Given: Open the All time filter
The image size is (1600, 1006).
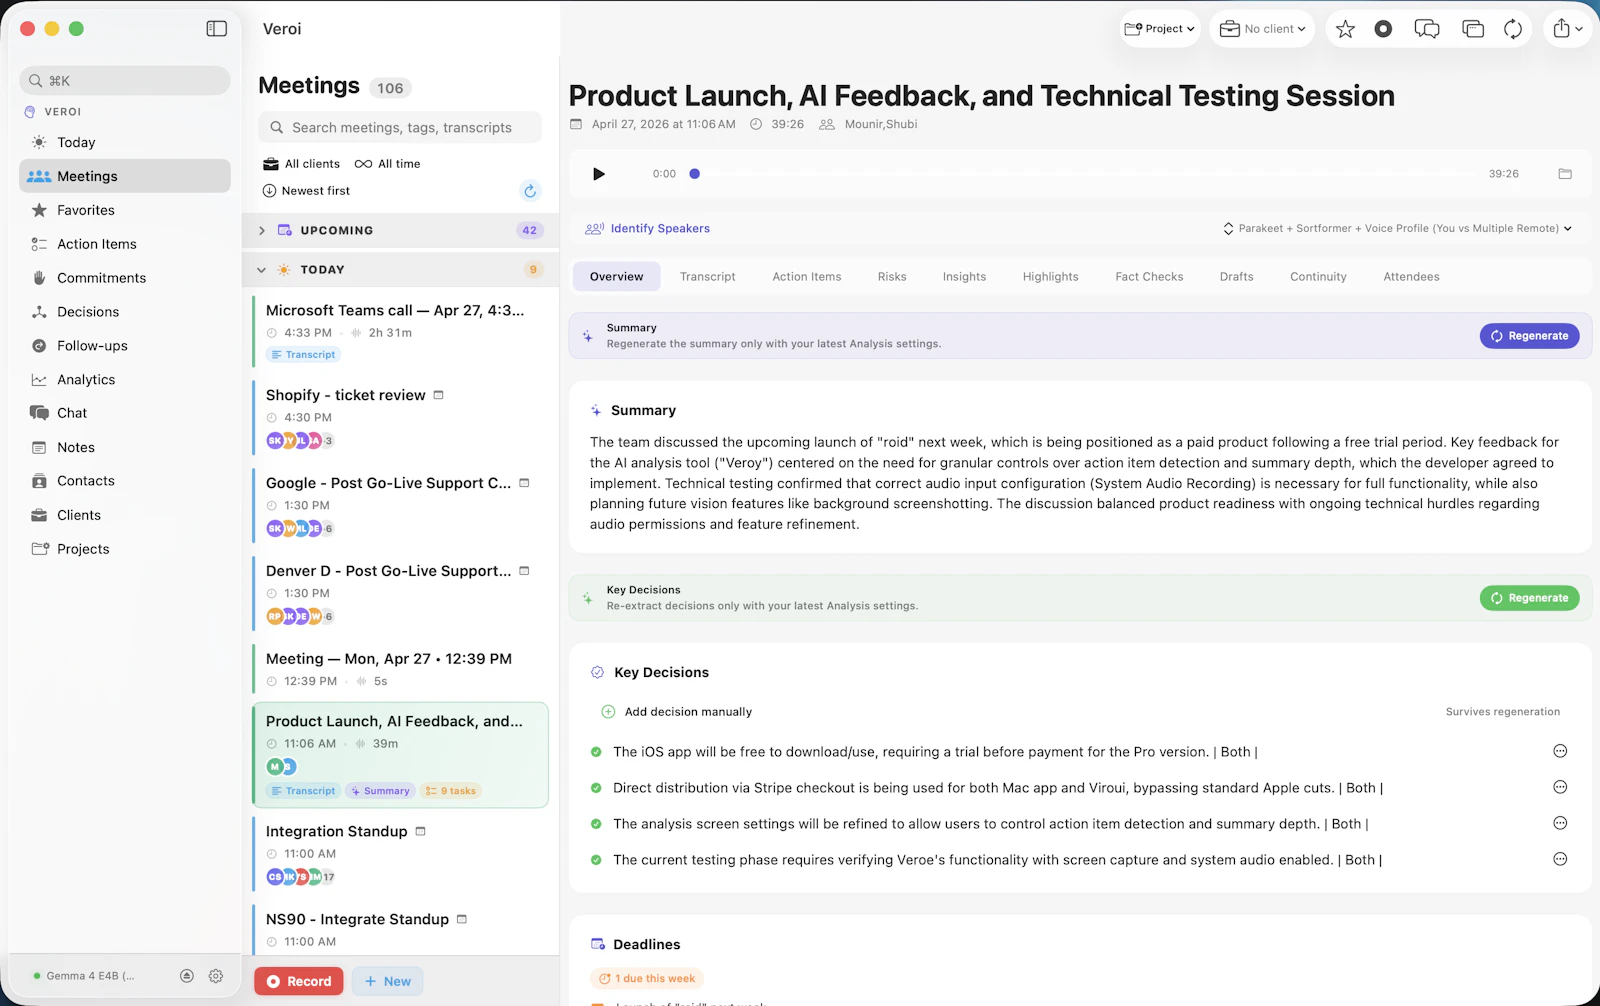Looking at the screenshot, I should [388, 164].
